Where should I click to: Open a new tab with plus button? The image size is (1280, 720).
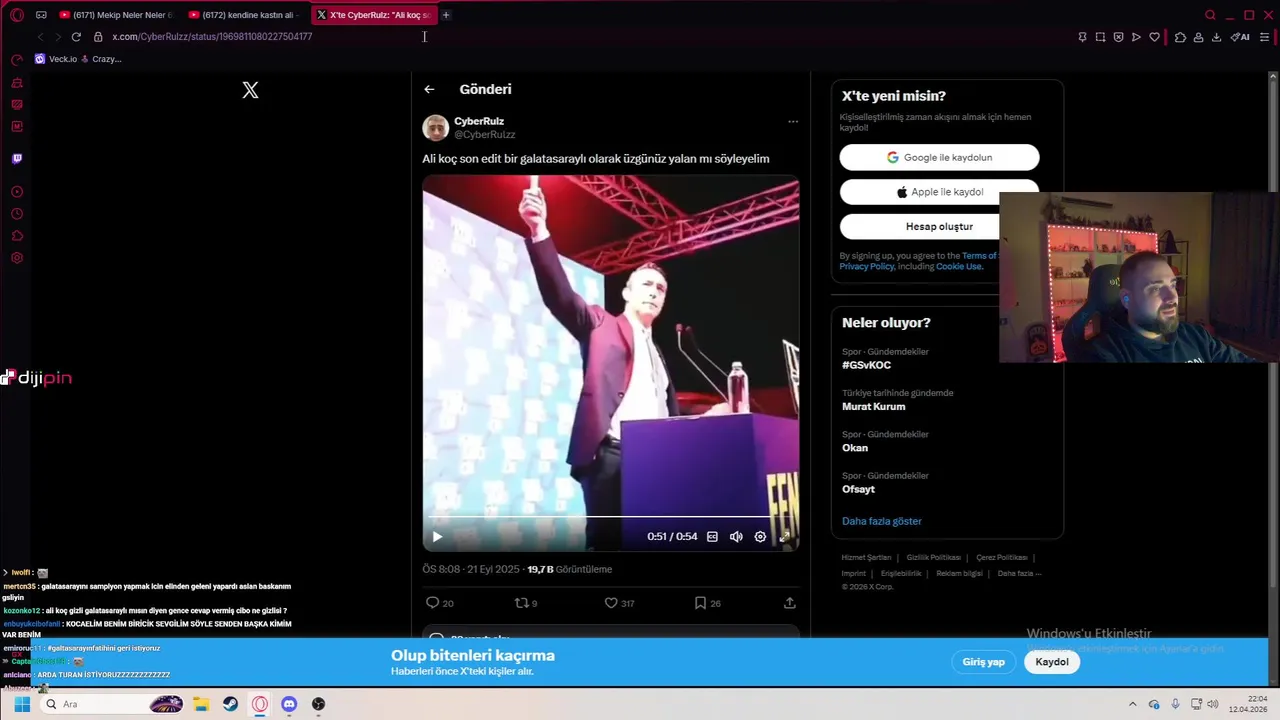pyautogui.click(x=446, y=15)
